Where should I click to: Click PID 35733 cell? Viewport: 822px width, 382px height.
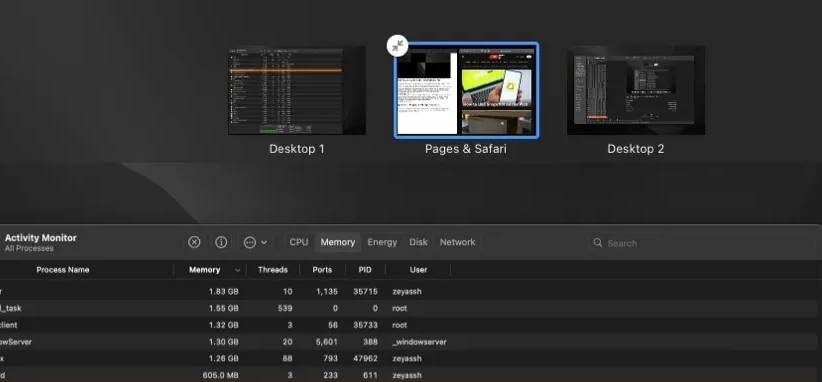[x=365, y=325]
